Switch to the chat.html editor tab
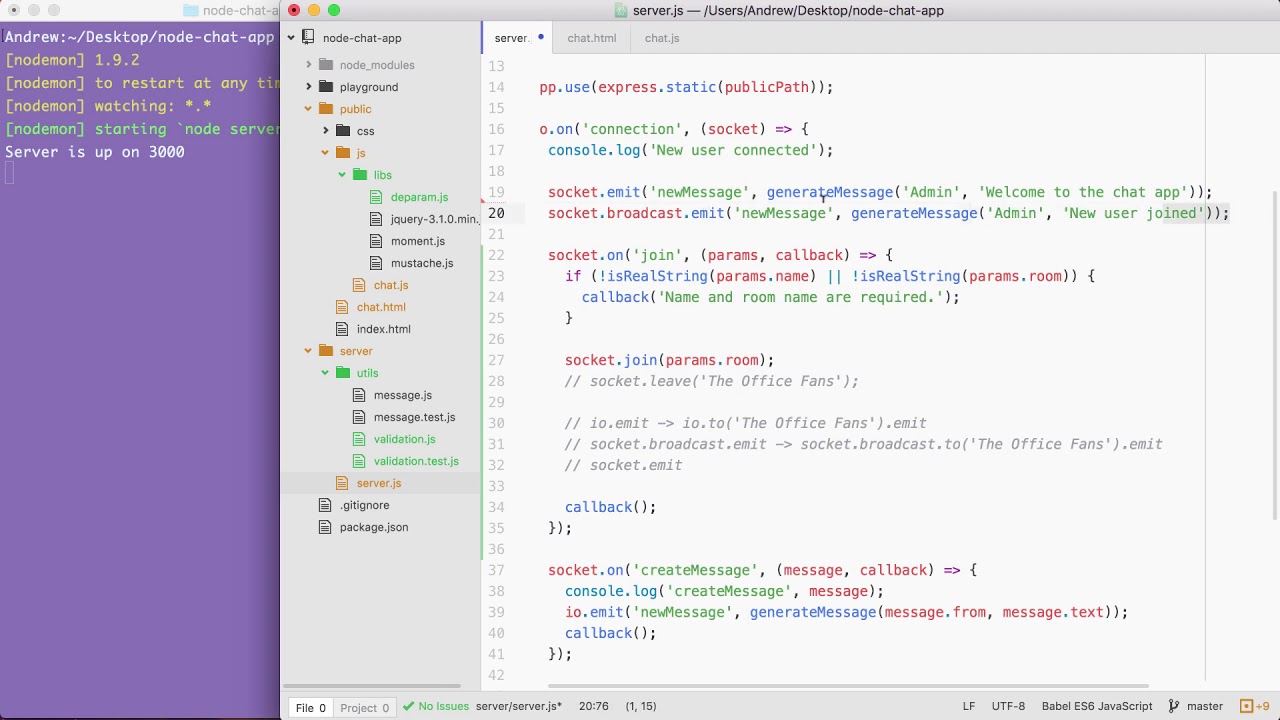Image resolution: width=1280 pixels, height=720 pixels. [x=592, y=38]
